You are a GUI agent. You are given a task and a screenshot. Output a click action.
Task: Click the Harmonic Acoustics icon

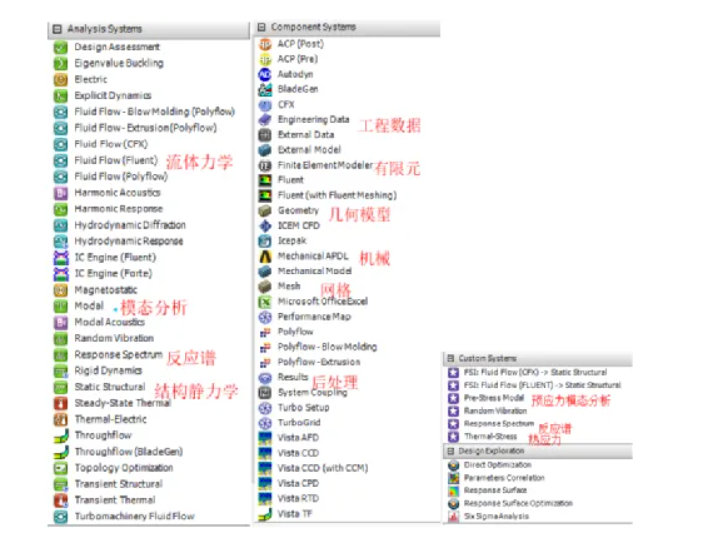point(61,193)
